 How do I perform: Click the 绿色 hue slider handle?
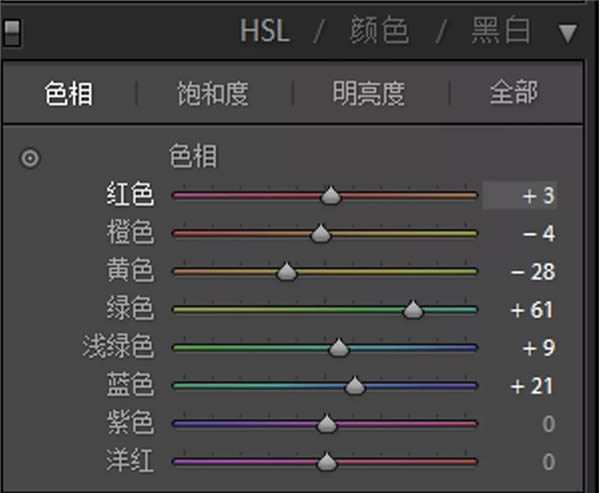(413, 311)
